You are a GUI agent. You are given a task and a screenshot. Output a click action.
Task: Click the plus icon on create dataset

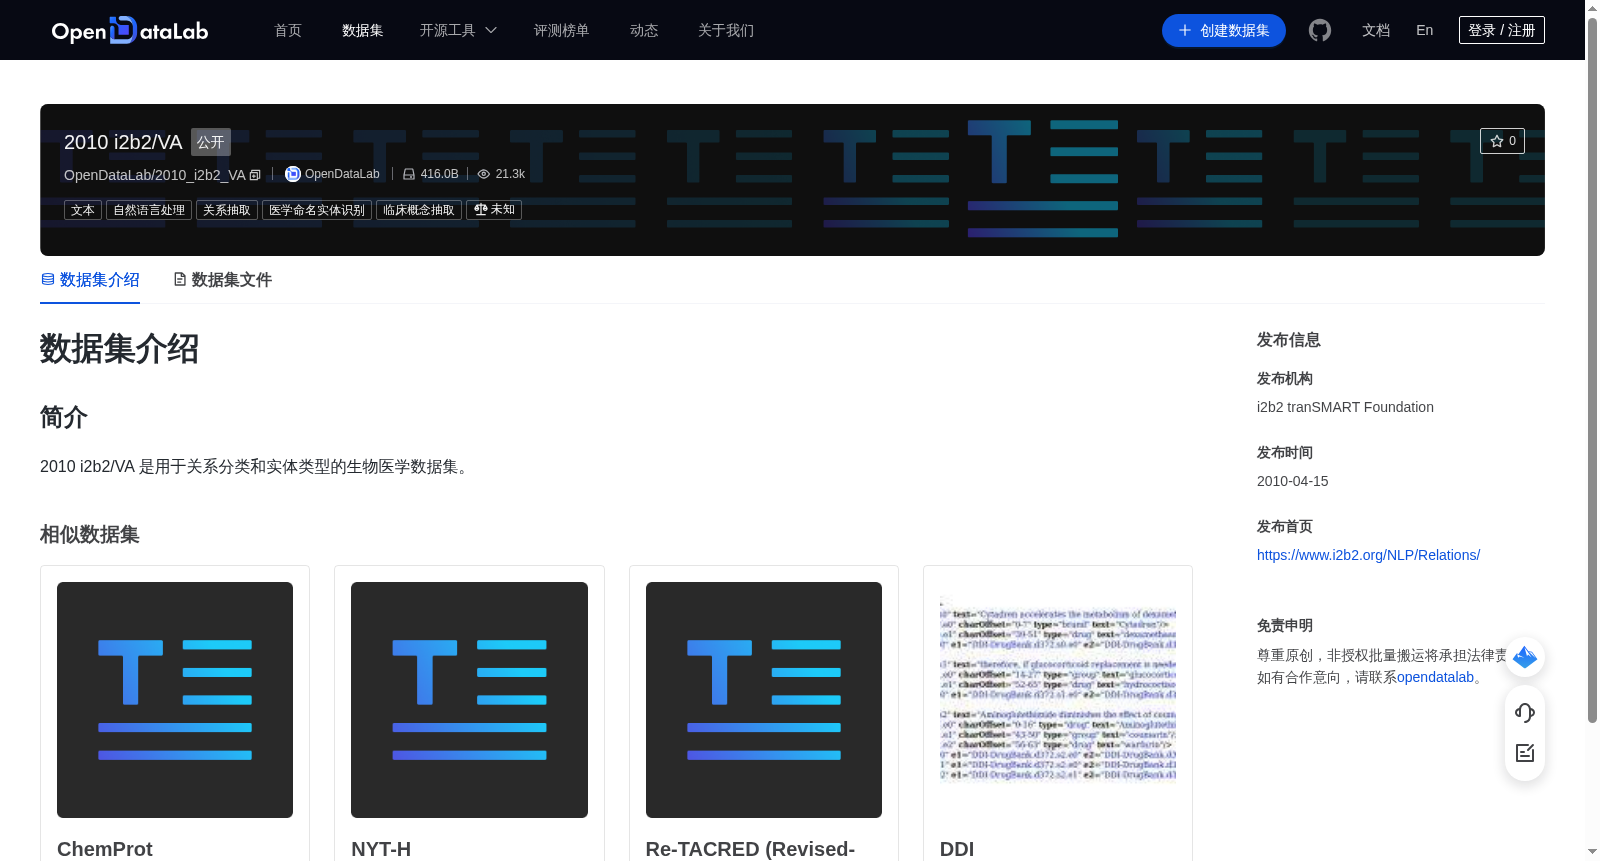(1185, 31)
